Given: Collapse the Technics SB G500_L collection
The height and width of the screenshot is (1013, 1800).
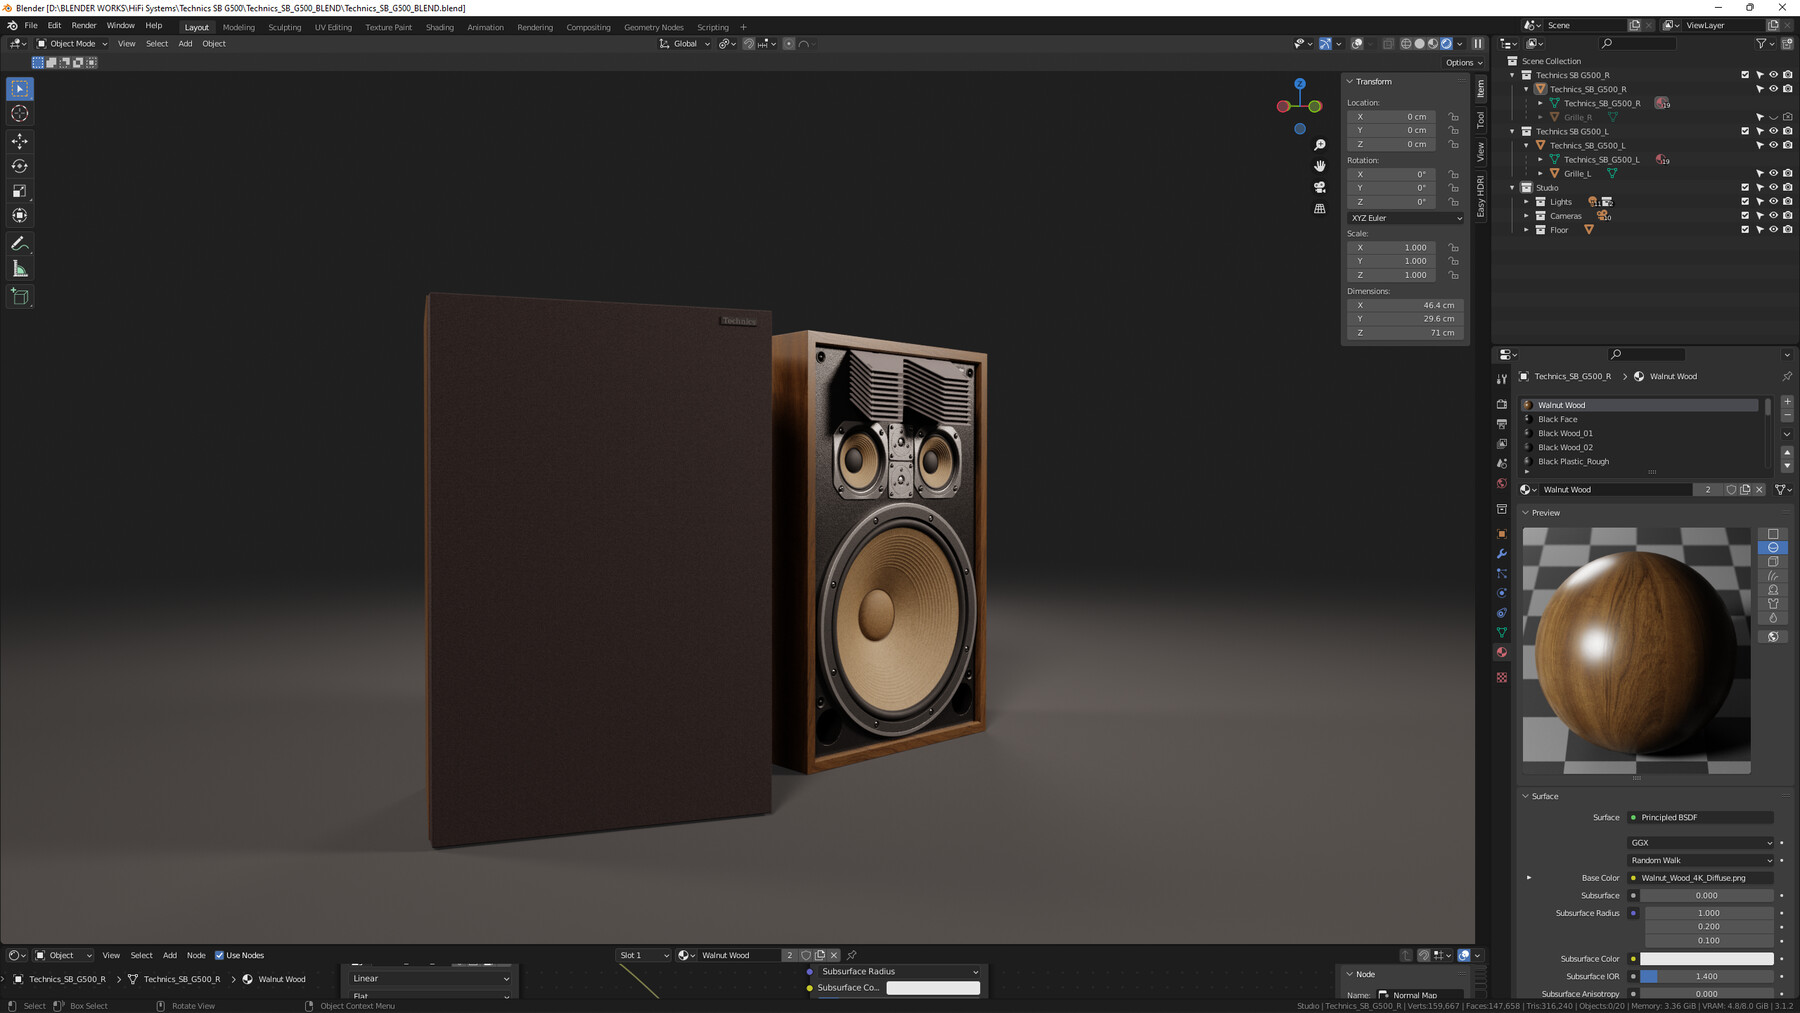Looking at the screenshot, I should (x=1512, y=131).
